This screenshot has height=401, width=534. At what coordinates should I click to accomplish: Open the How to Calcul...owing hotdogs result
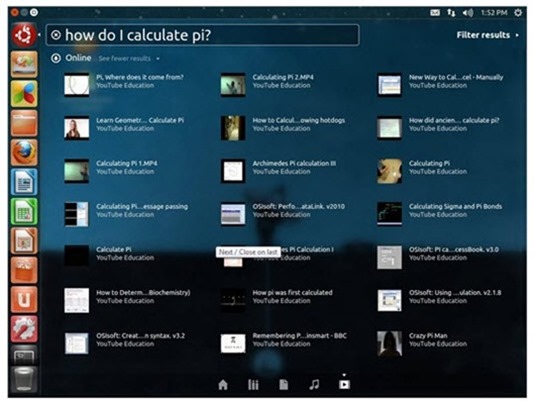[283, 127]
